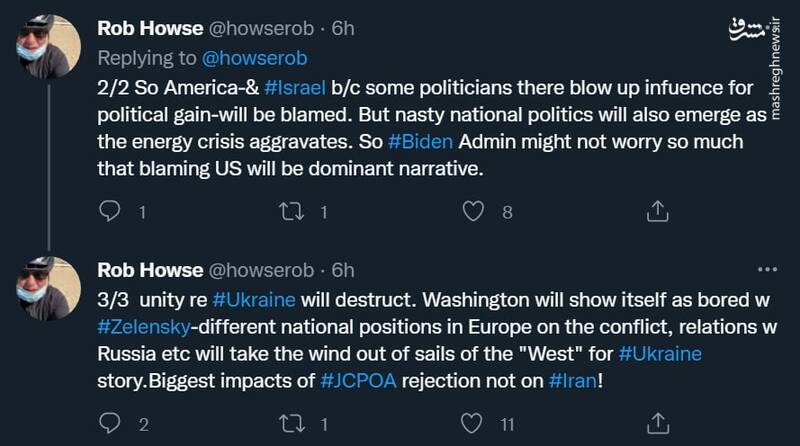Open more options on first tweet
The height and width of the screenshot is (446, 800).
coord(767,29)
